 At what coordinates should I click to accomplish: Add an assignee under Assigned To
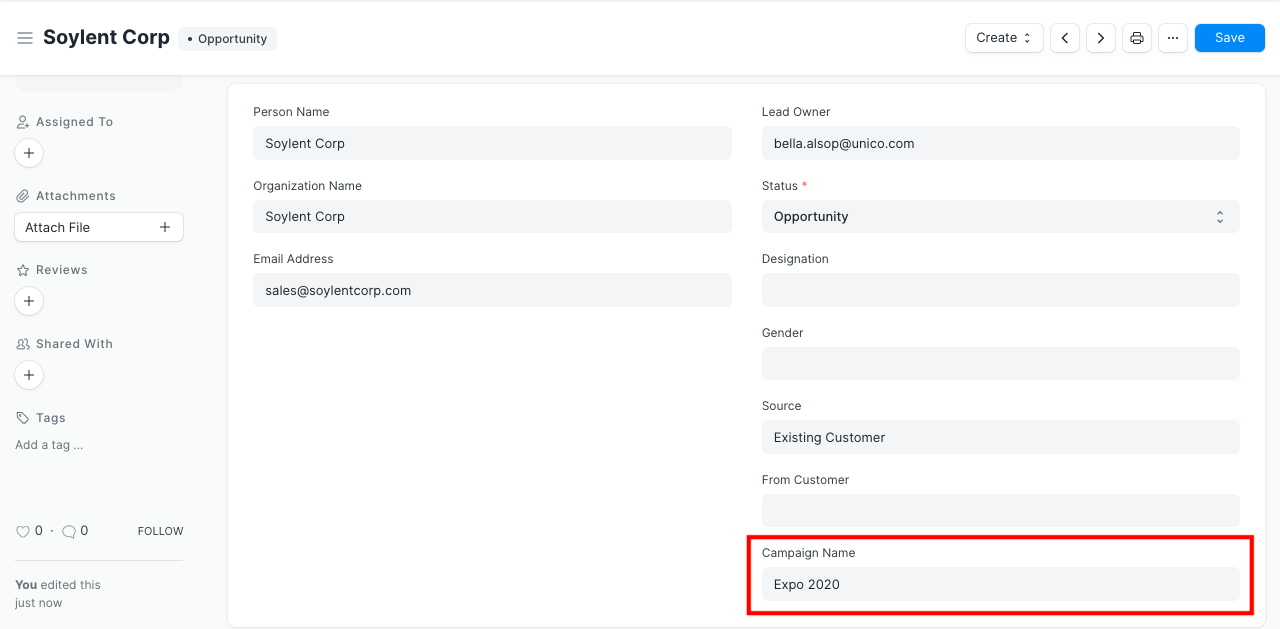(29, 153)
